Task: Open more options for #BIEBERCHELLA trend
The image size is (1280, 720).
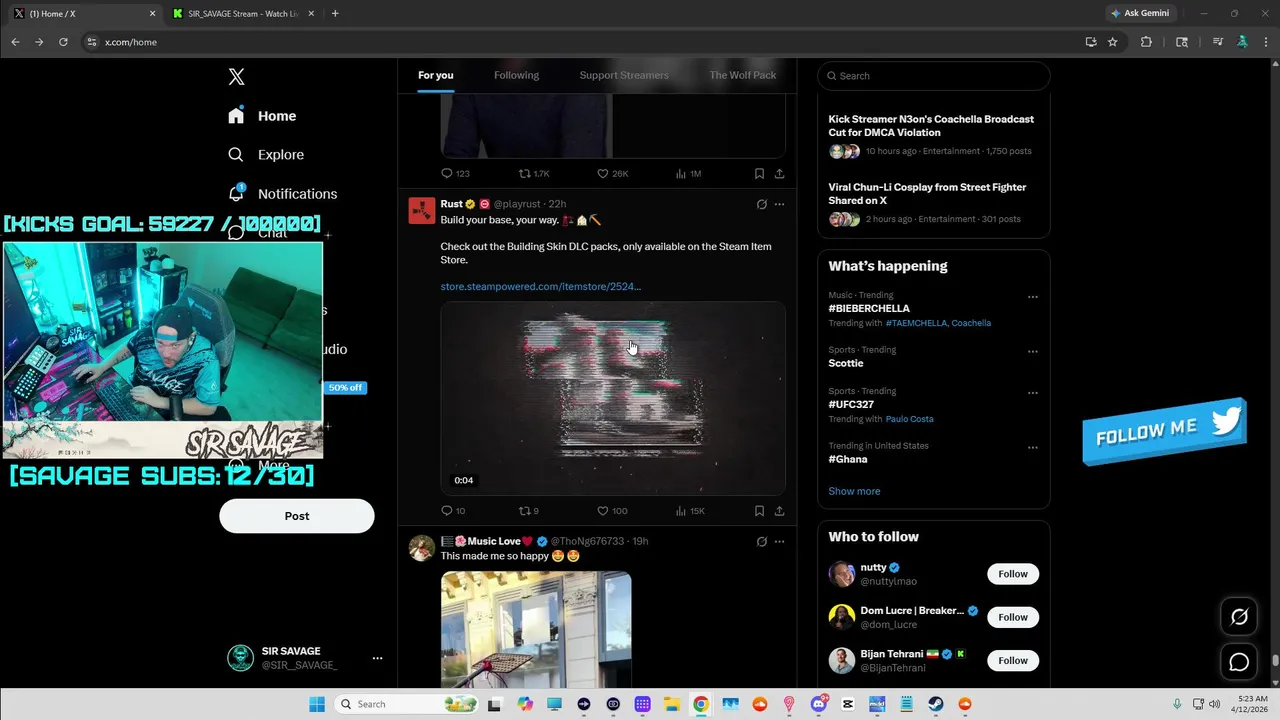Action: coord(1033,297)
